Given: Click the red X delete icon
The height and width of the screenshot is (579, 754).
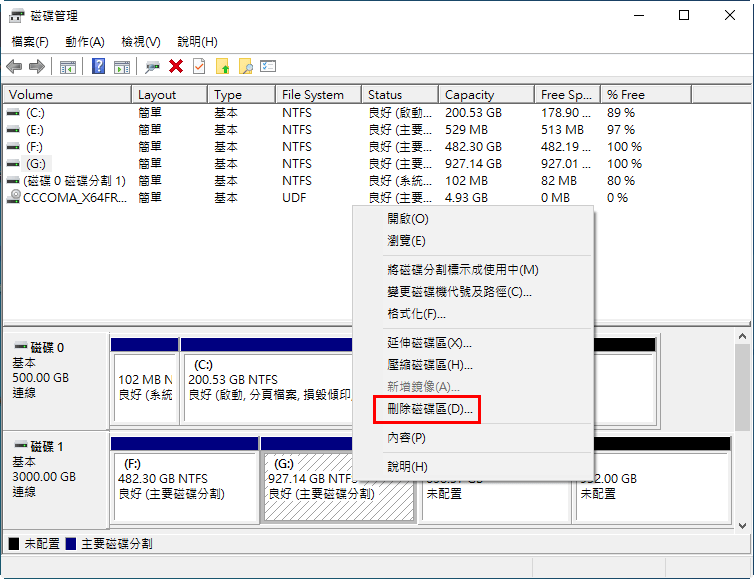Looking at the screenshot, I should 176,66.
